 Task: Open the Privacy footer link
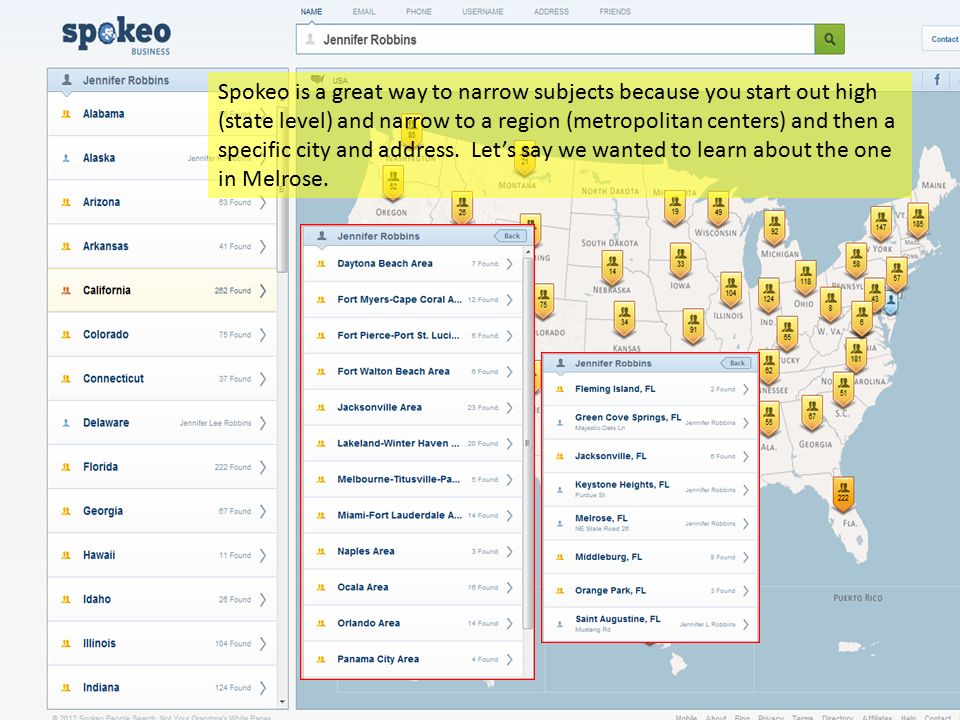[771, 717]
